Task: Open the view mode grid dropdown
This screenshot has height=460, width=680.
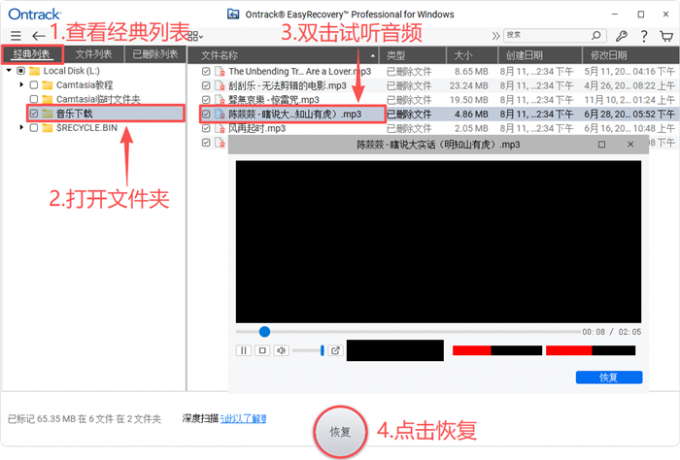Action: [x=195, y=36]
